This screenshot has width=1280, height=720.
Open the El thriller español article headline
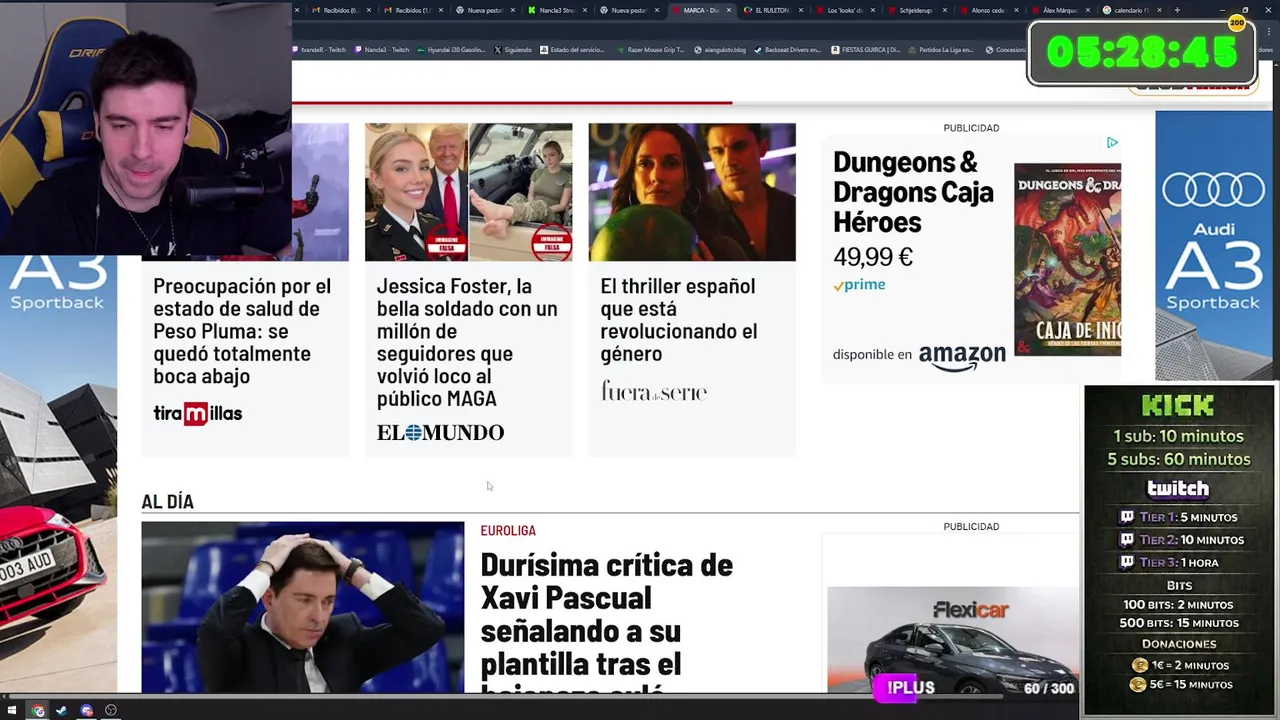pos(679,319)
